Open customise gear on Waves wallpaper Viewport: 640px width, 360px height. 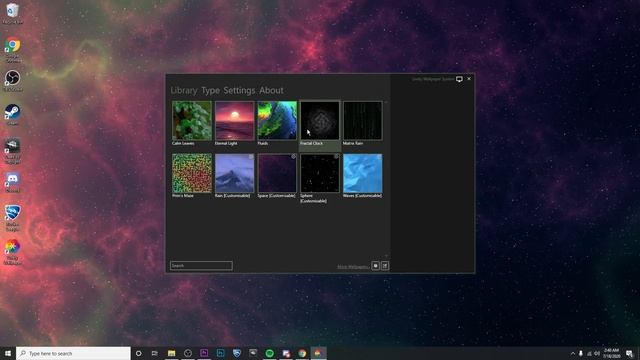(379, 156)
